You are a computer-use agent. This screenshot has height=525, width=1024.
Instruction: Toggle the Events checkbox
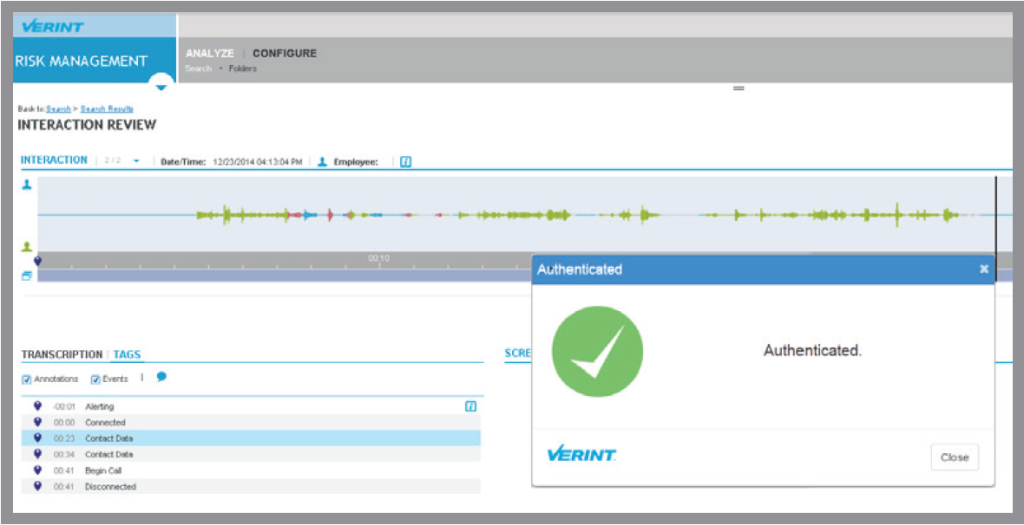point(95,379)
